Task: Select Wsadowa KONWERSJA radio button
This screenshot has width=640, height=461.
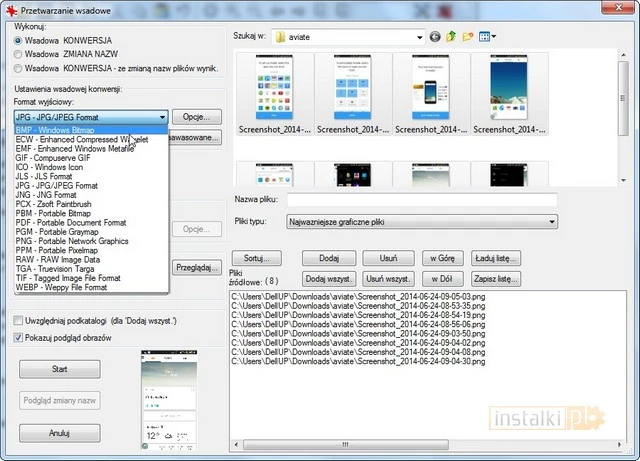Action: 20,40
